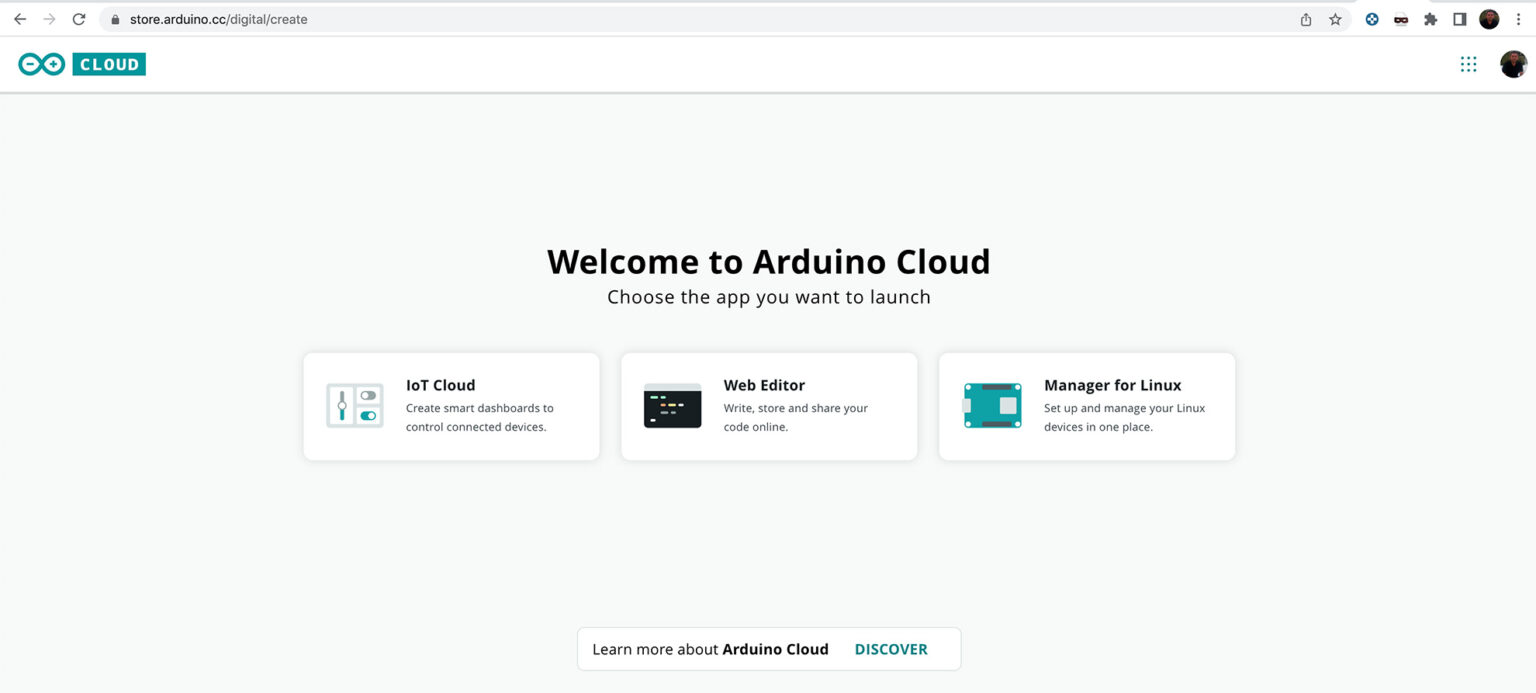
Task: View site information via the lock icon
Action: click(115, 19)
